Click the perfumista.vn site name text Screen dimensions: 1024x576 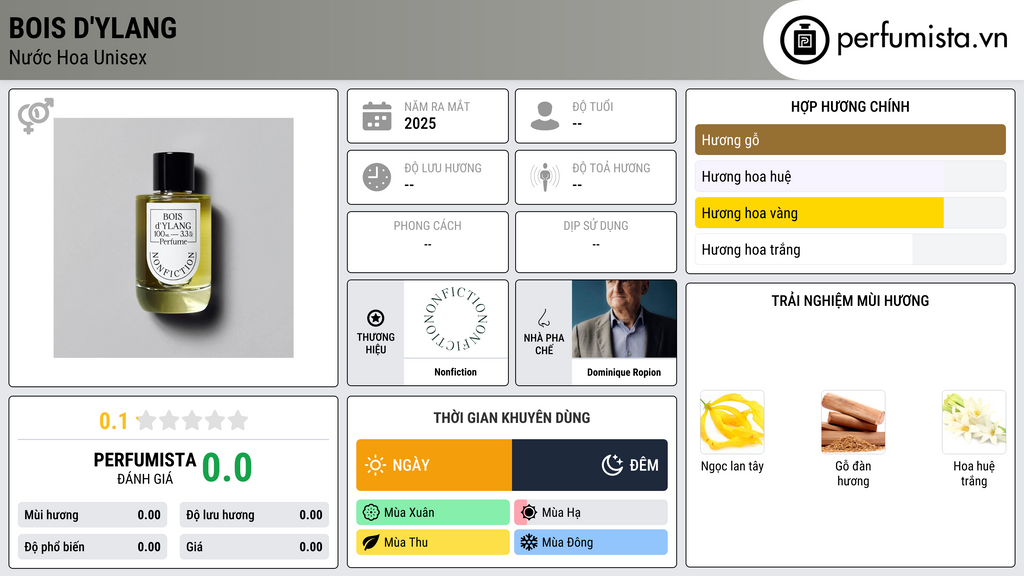[922, 38]
